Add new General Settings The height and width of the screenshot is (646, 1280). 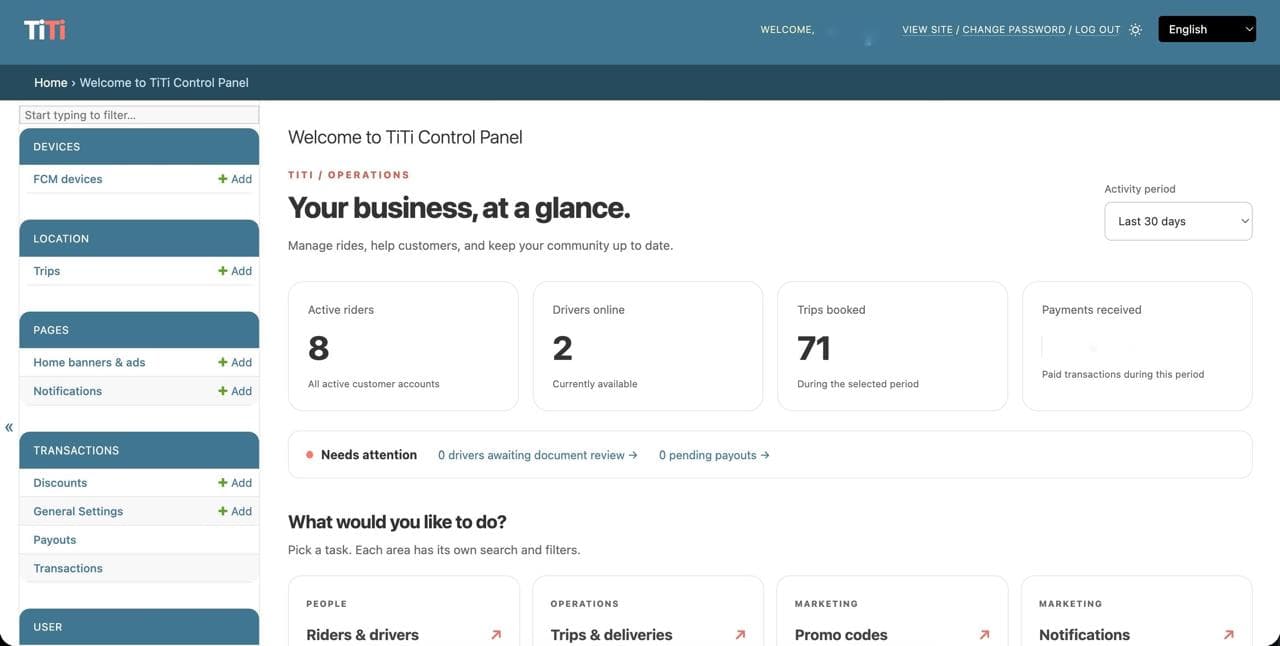coord(235,511)
